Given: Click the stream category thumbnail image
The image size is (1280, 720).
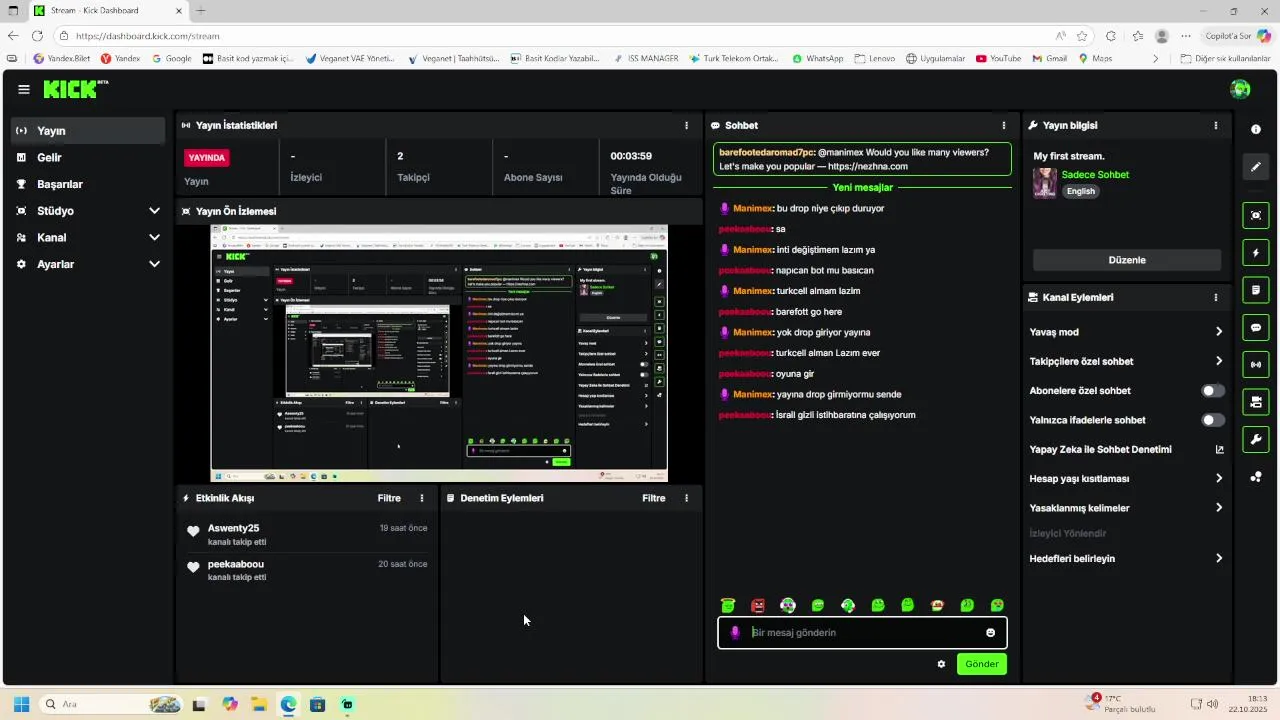Looking at the screenshot, I should coord(1045,183).
